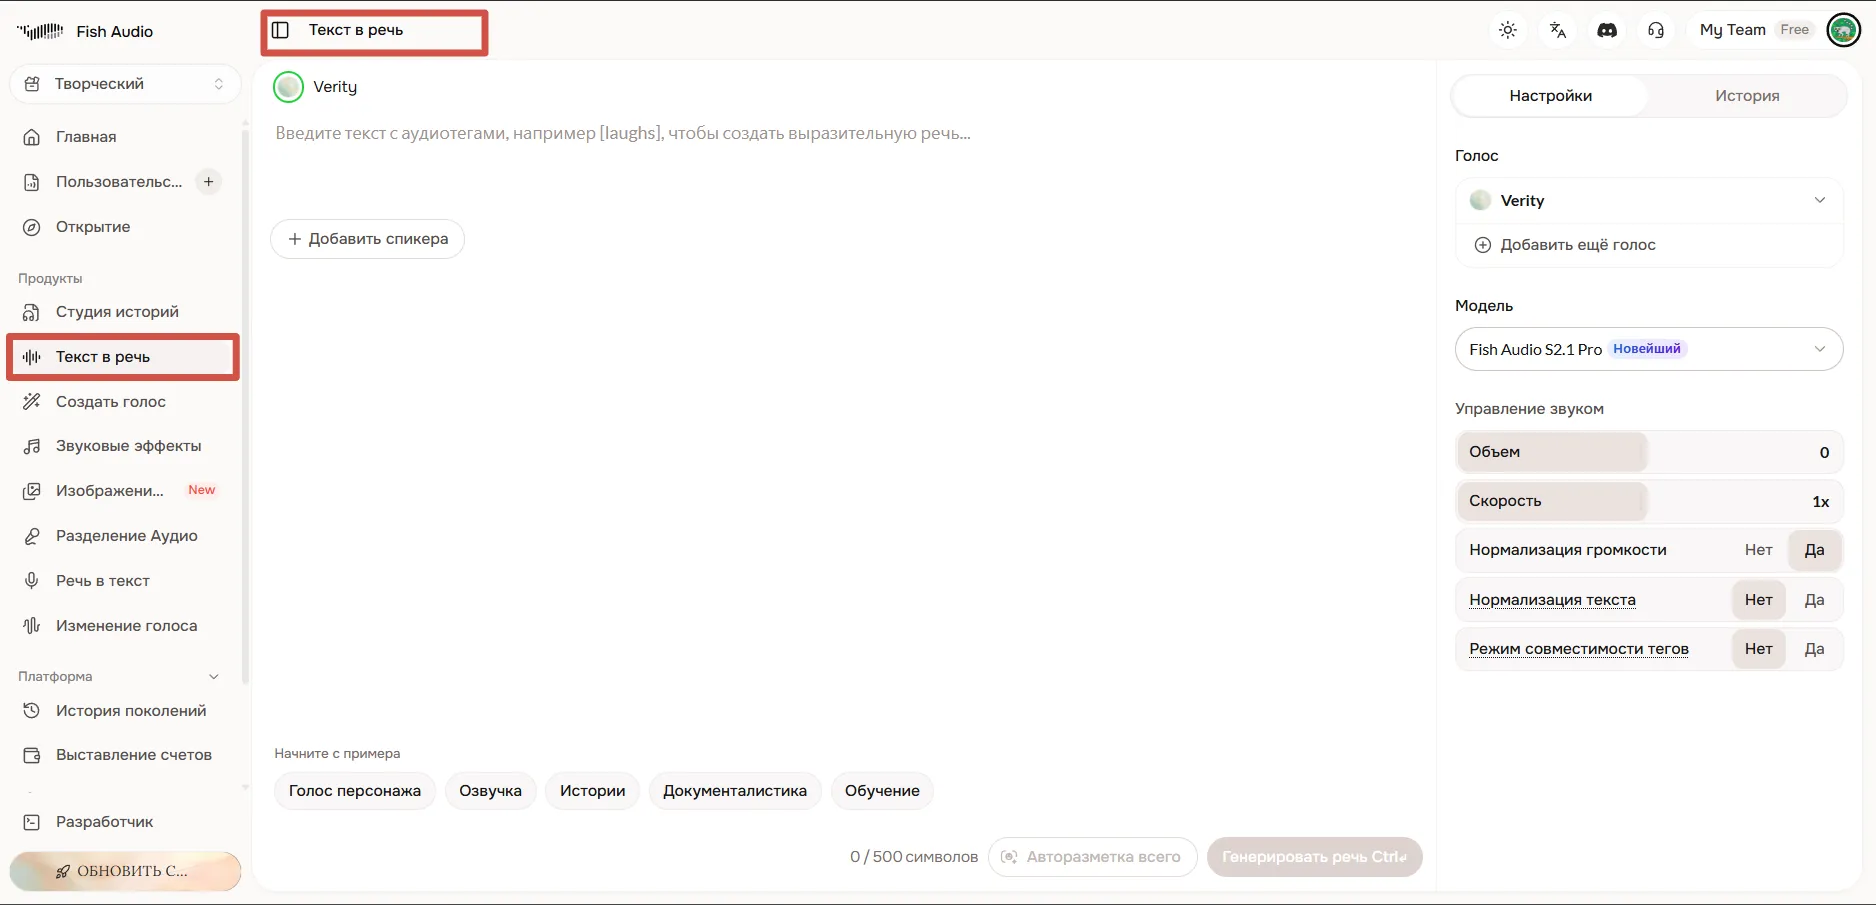Set Нормализация громкости to Нет
Viewport: 1876px width, 905px height.
coord(1758,550)
